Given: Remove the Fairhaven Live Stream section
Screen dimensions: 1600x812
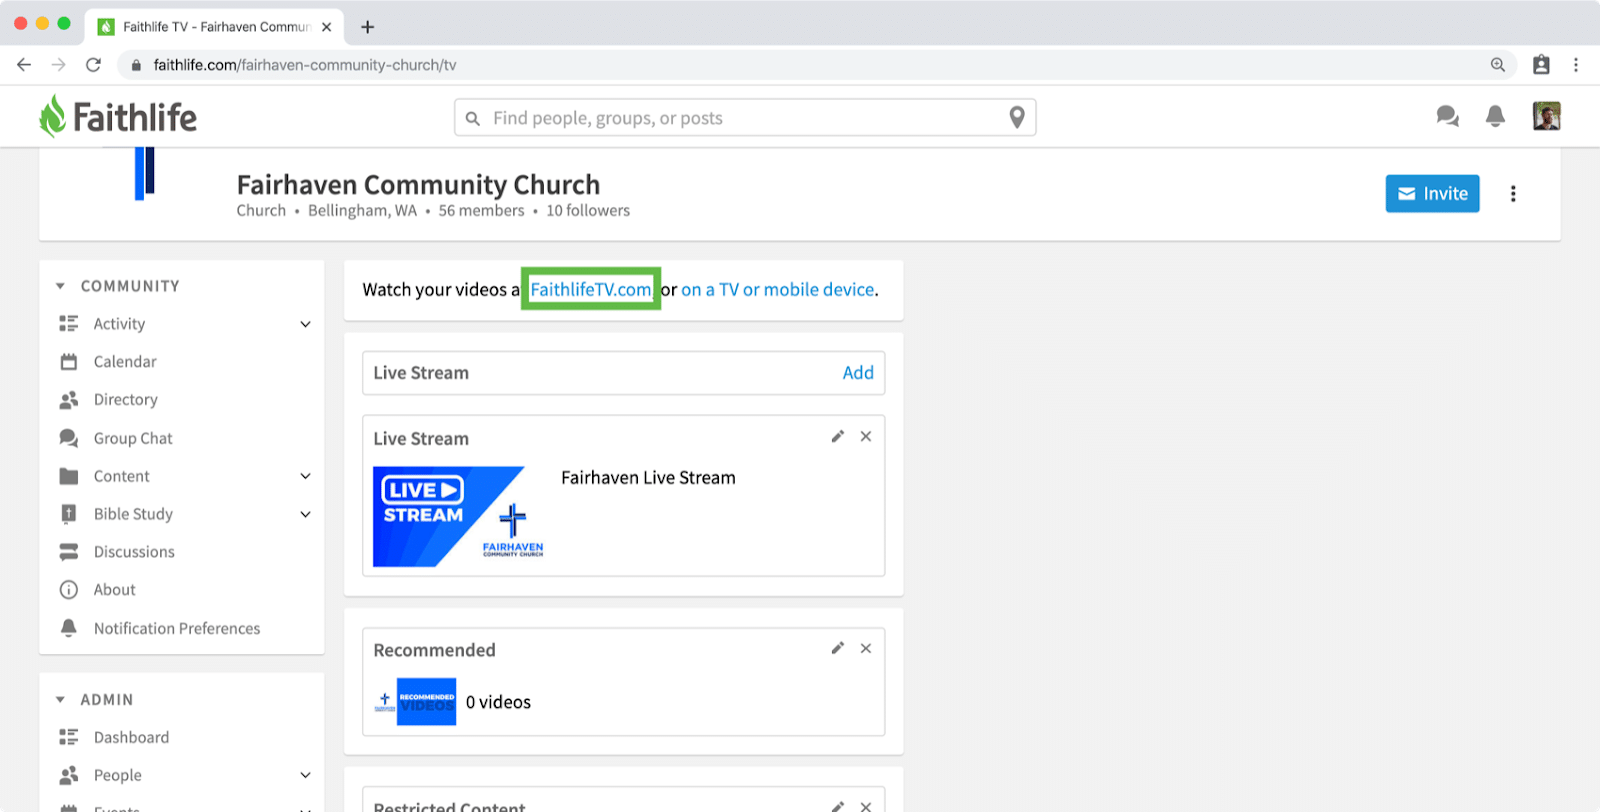Looking at the screenshot, I should (866, 437).
